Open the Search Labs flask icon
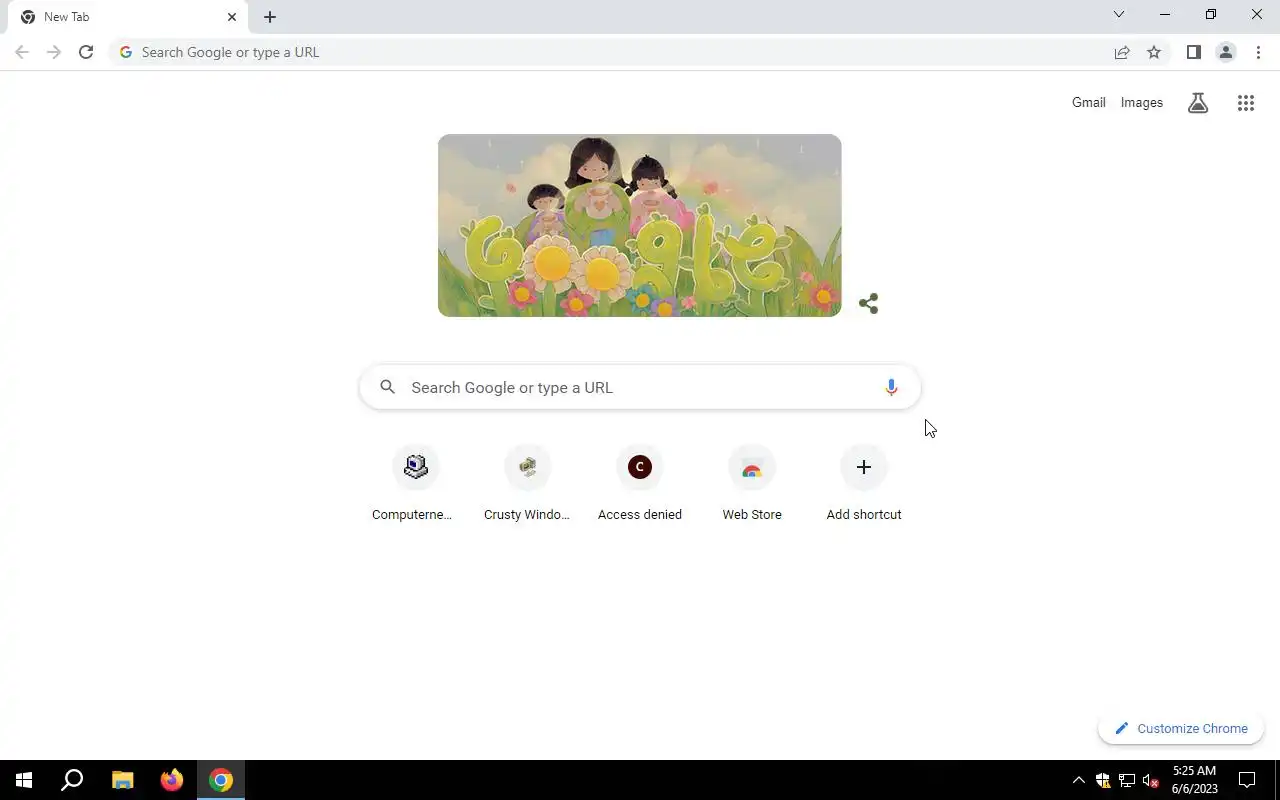 (1198, 103)
